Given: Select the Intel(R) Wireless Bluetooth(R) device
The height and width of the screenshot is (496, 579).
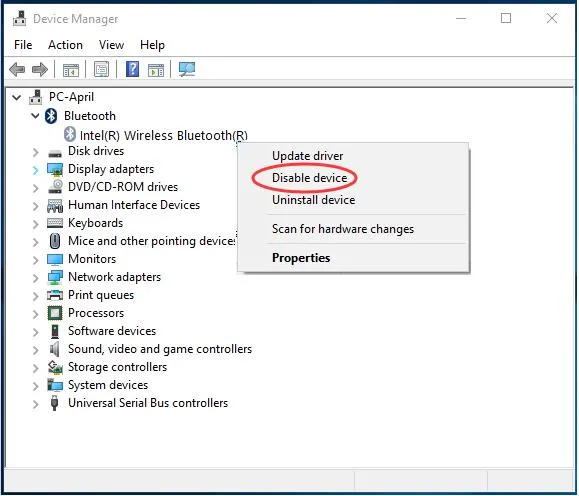Looking at the screenshot, I should click(164, 135).
